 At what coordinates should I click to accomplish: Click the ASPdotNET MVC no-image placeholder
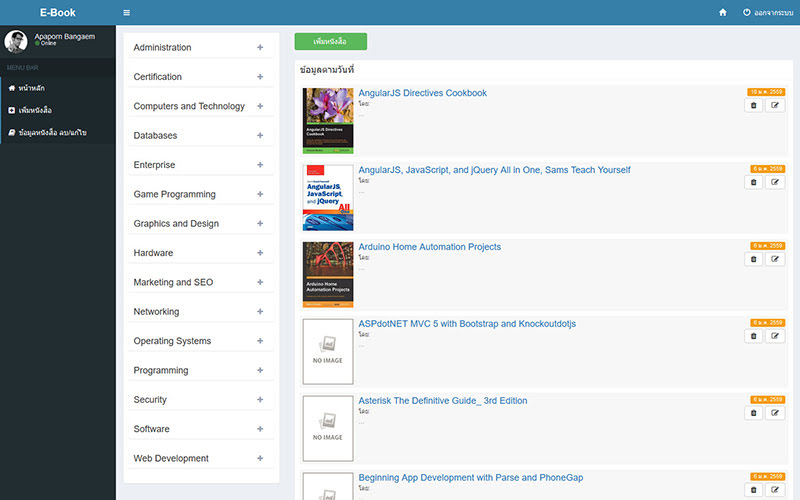click(x=328, y=352)
